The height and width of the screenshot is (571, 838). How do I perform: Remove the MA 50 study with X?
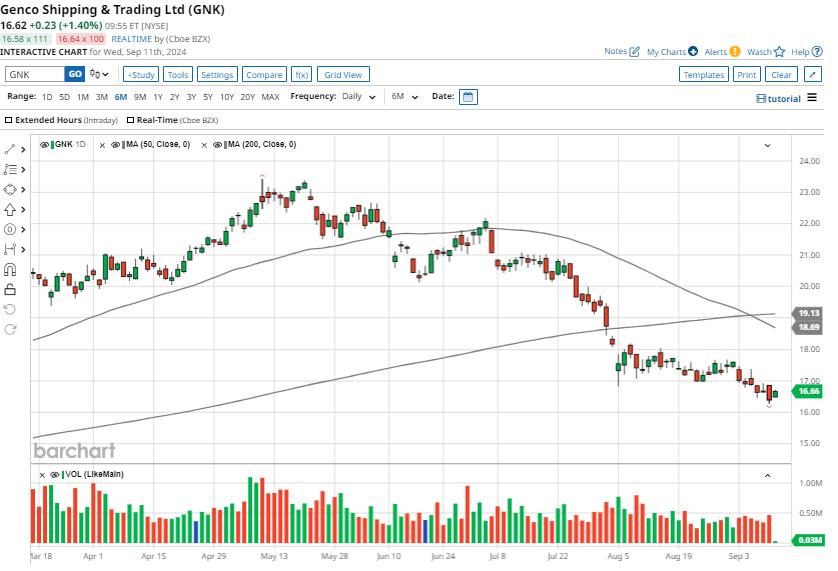(x=102, y=145)
